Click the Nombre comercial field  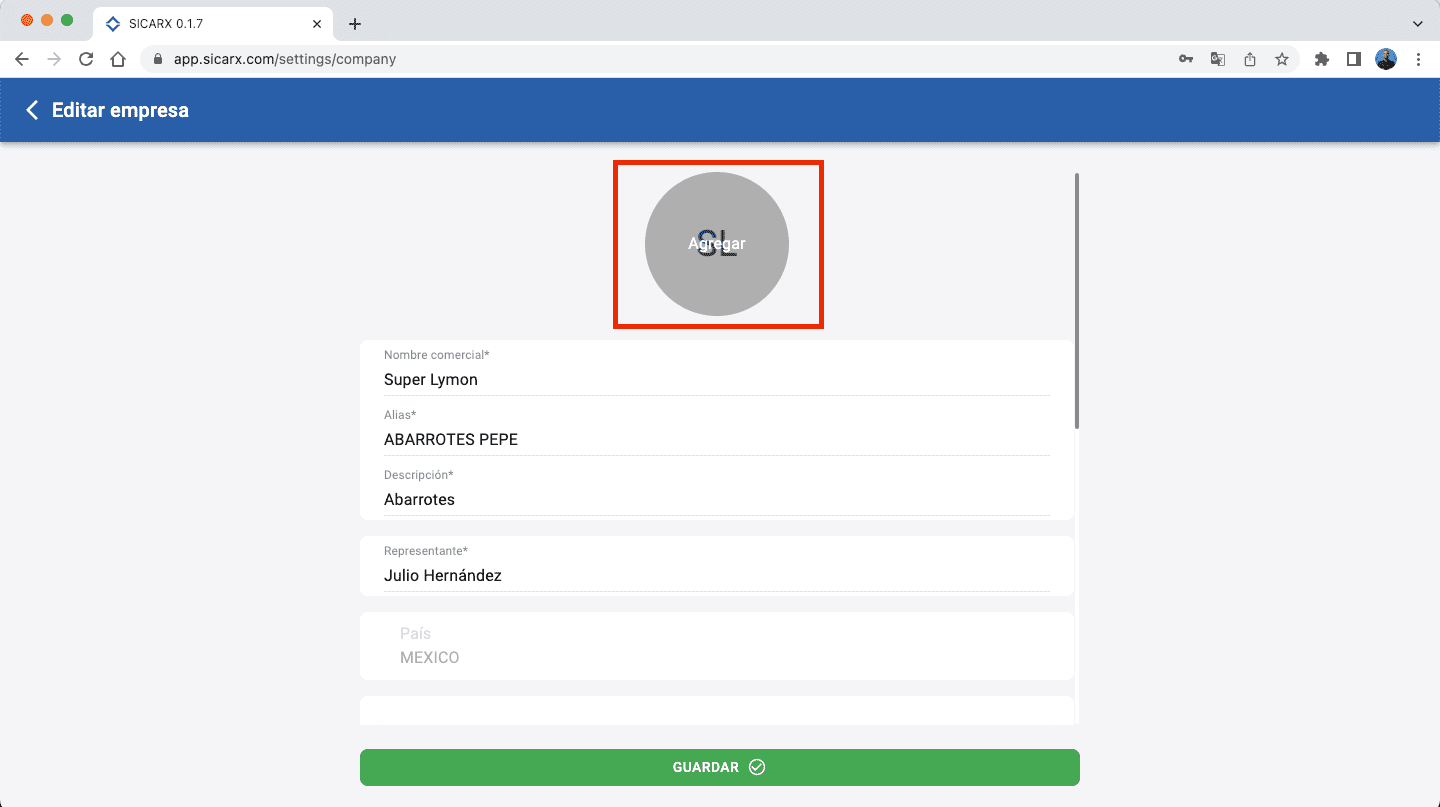(x=716, y=380)
